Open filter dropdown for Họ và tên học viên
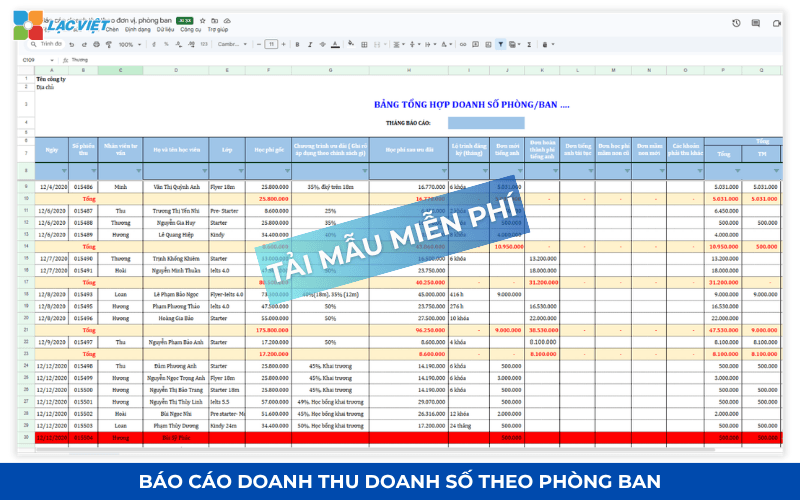The image size is (800, 500). pyautogui.click(x=204, y=171)
